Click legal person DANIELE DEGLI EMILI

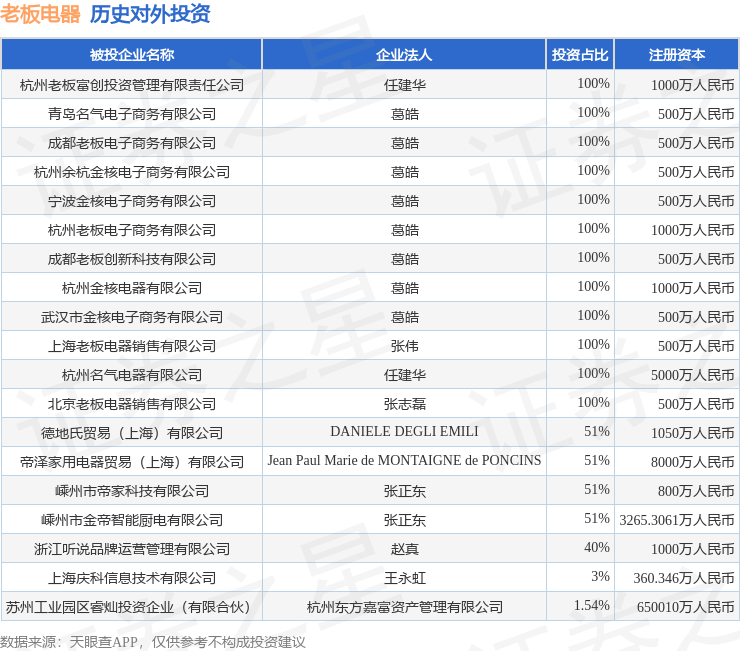404,431
